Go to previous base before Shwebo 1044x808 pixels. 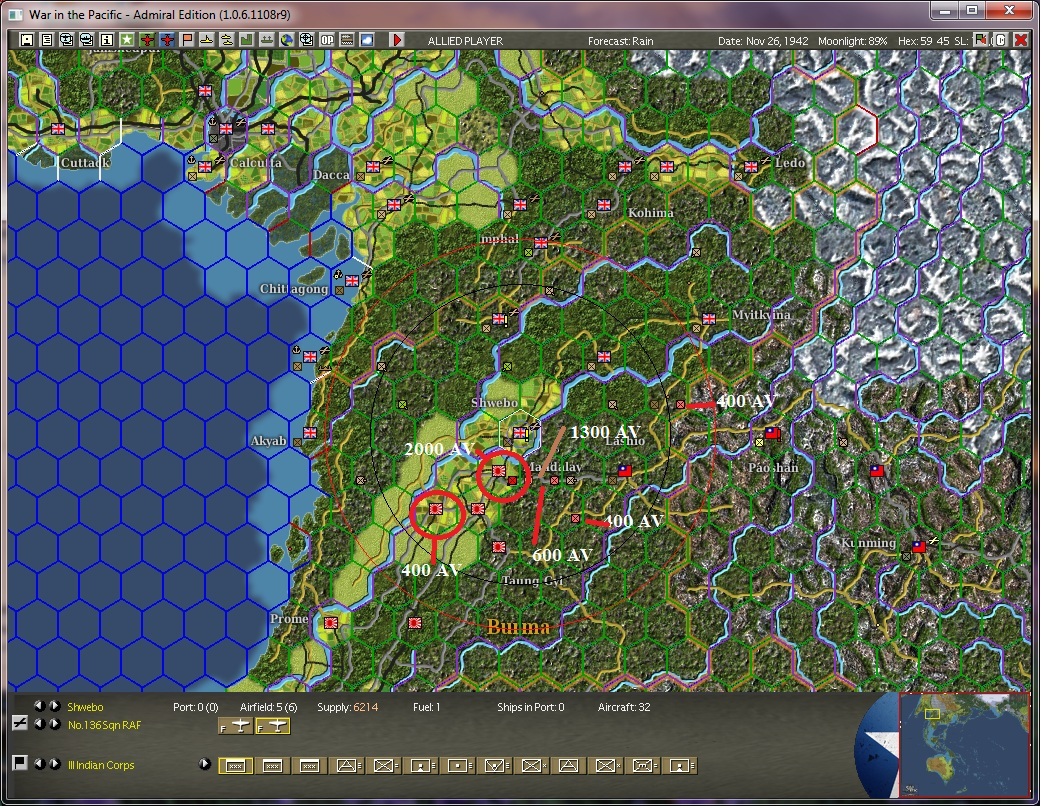(x=39, y=706)
